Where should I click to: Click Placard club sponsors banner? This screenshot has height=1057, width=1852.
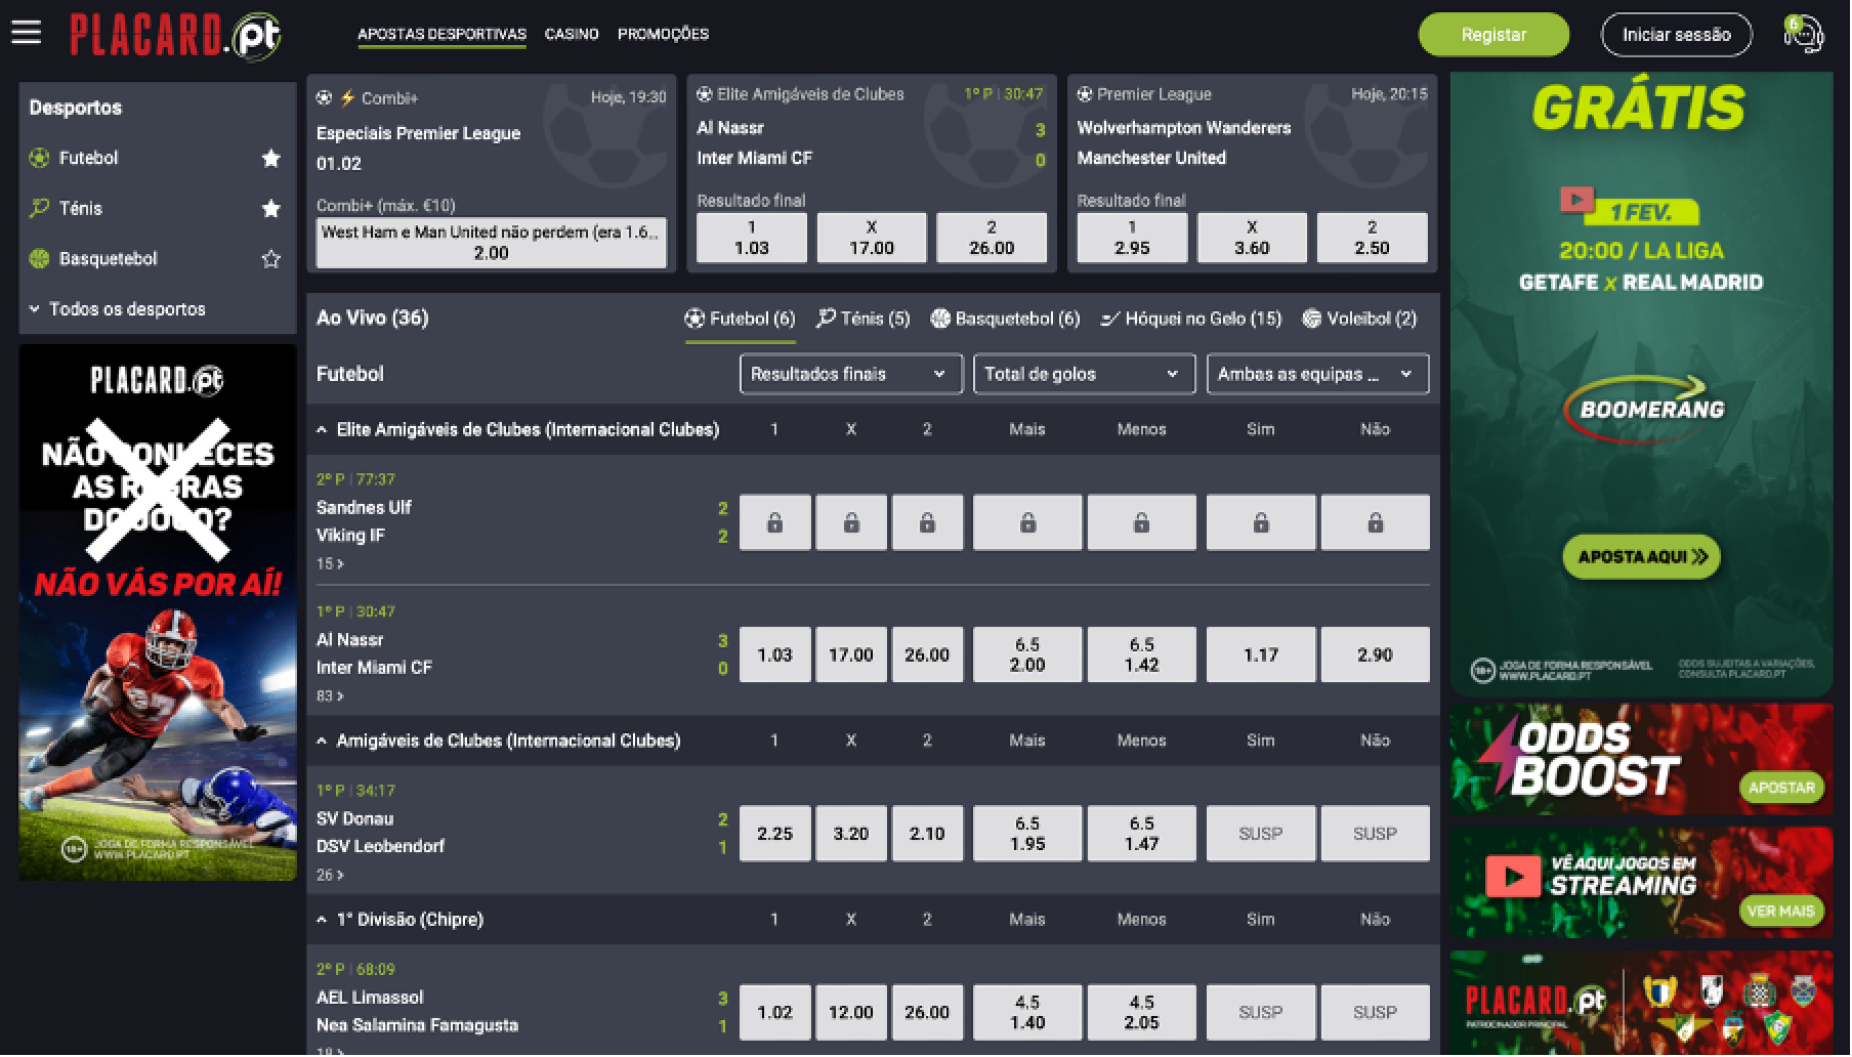point(1643,1003)
